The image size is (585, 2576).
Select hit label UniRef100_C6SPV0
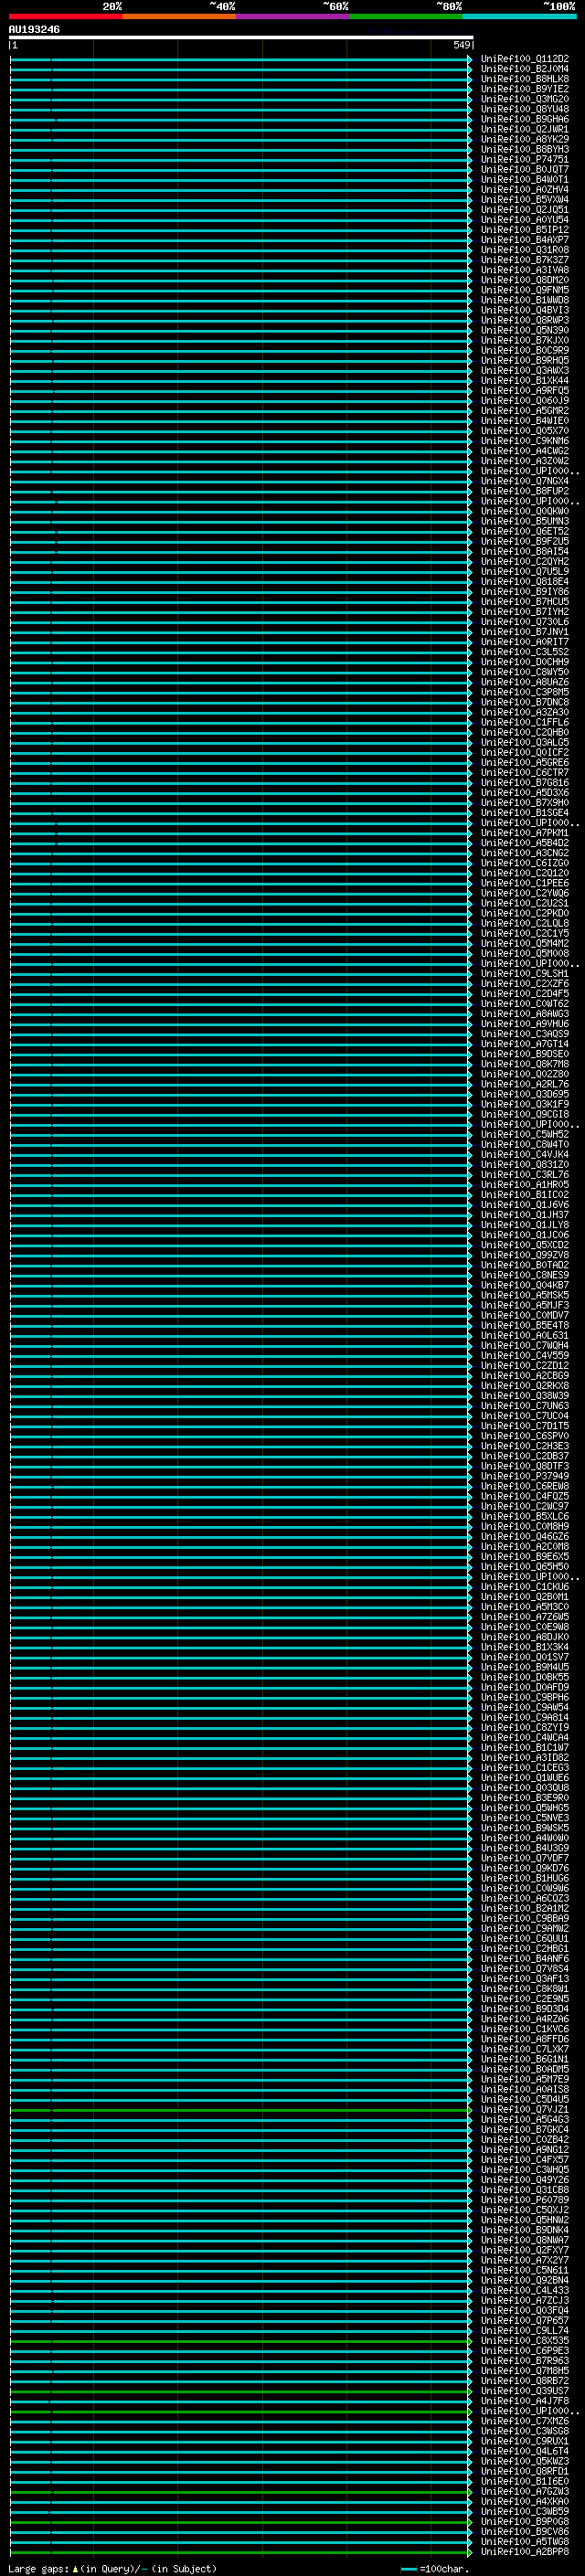click(x=524, y=1437)
